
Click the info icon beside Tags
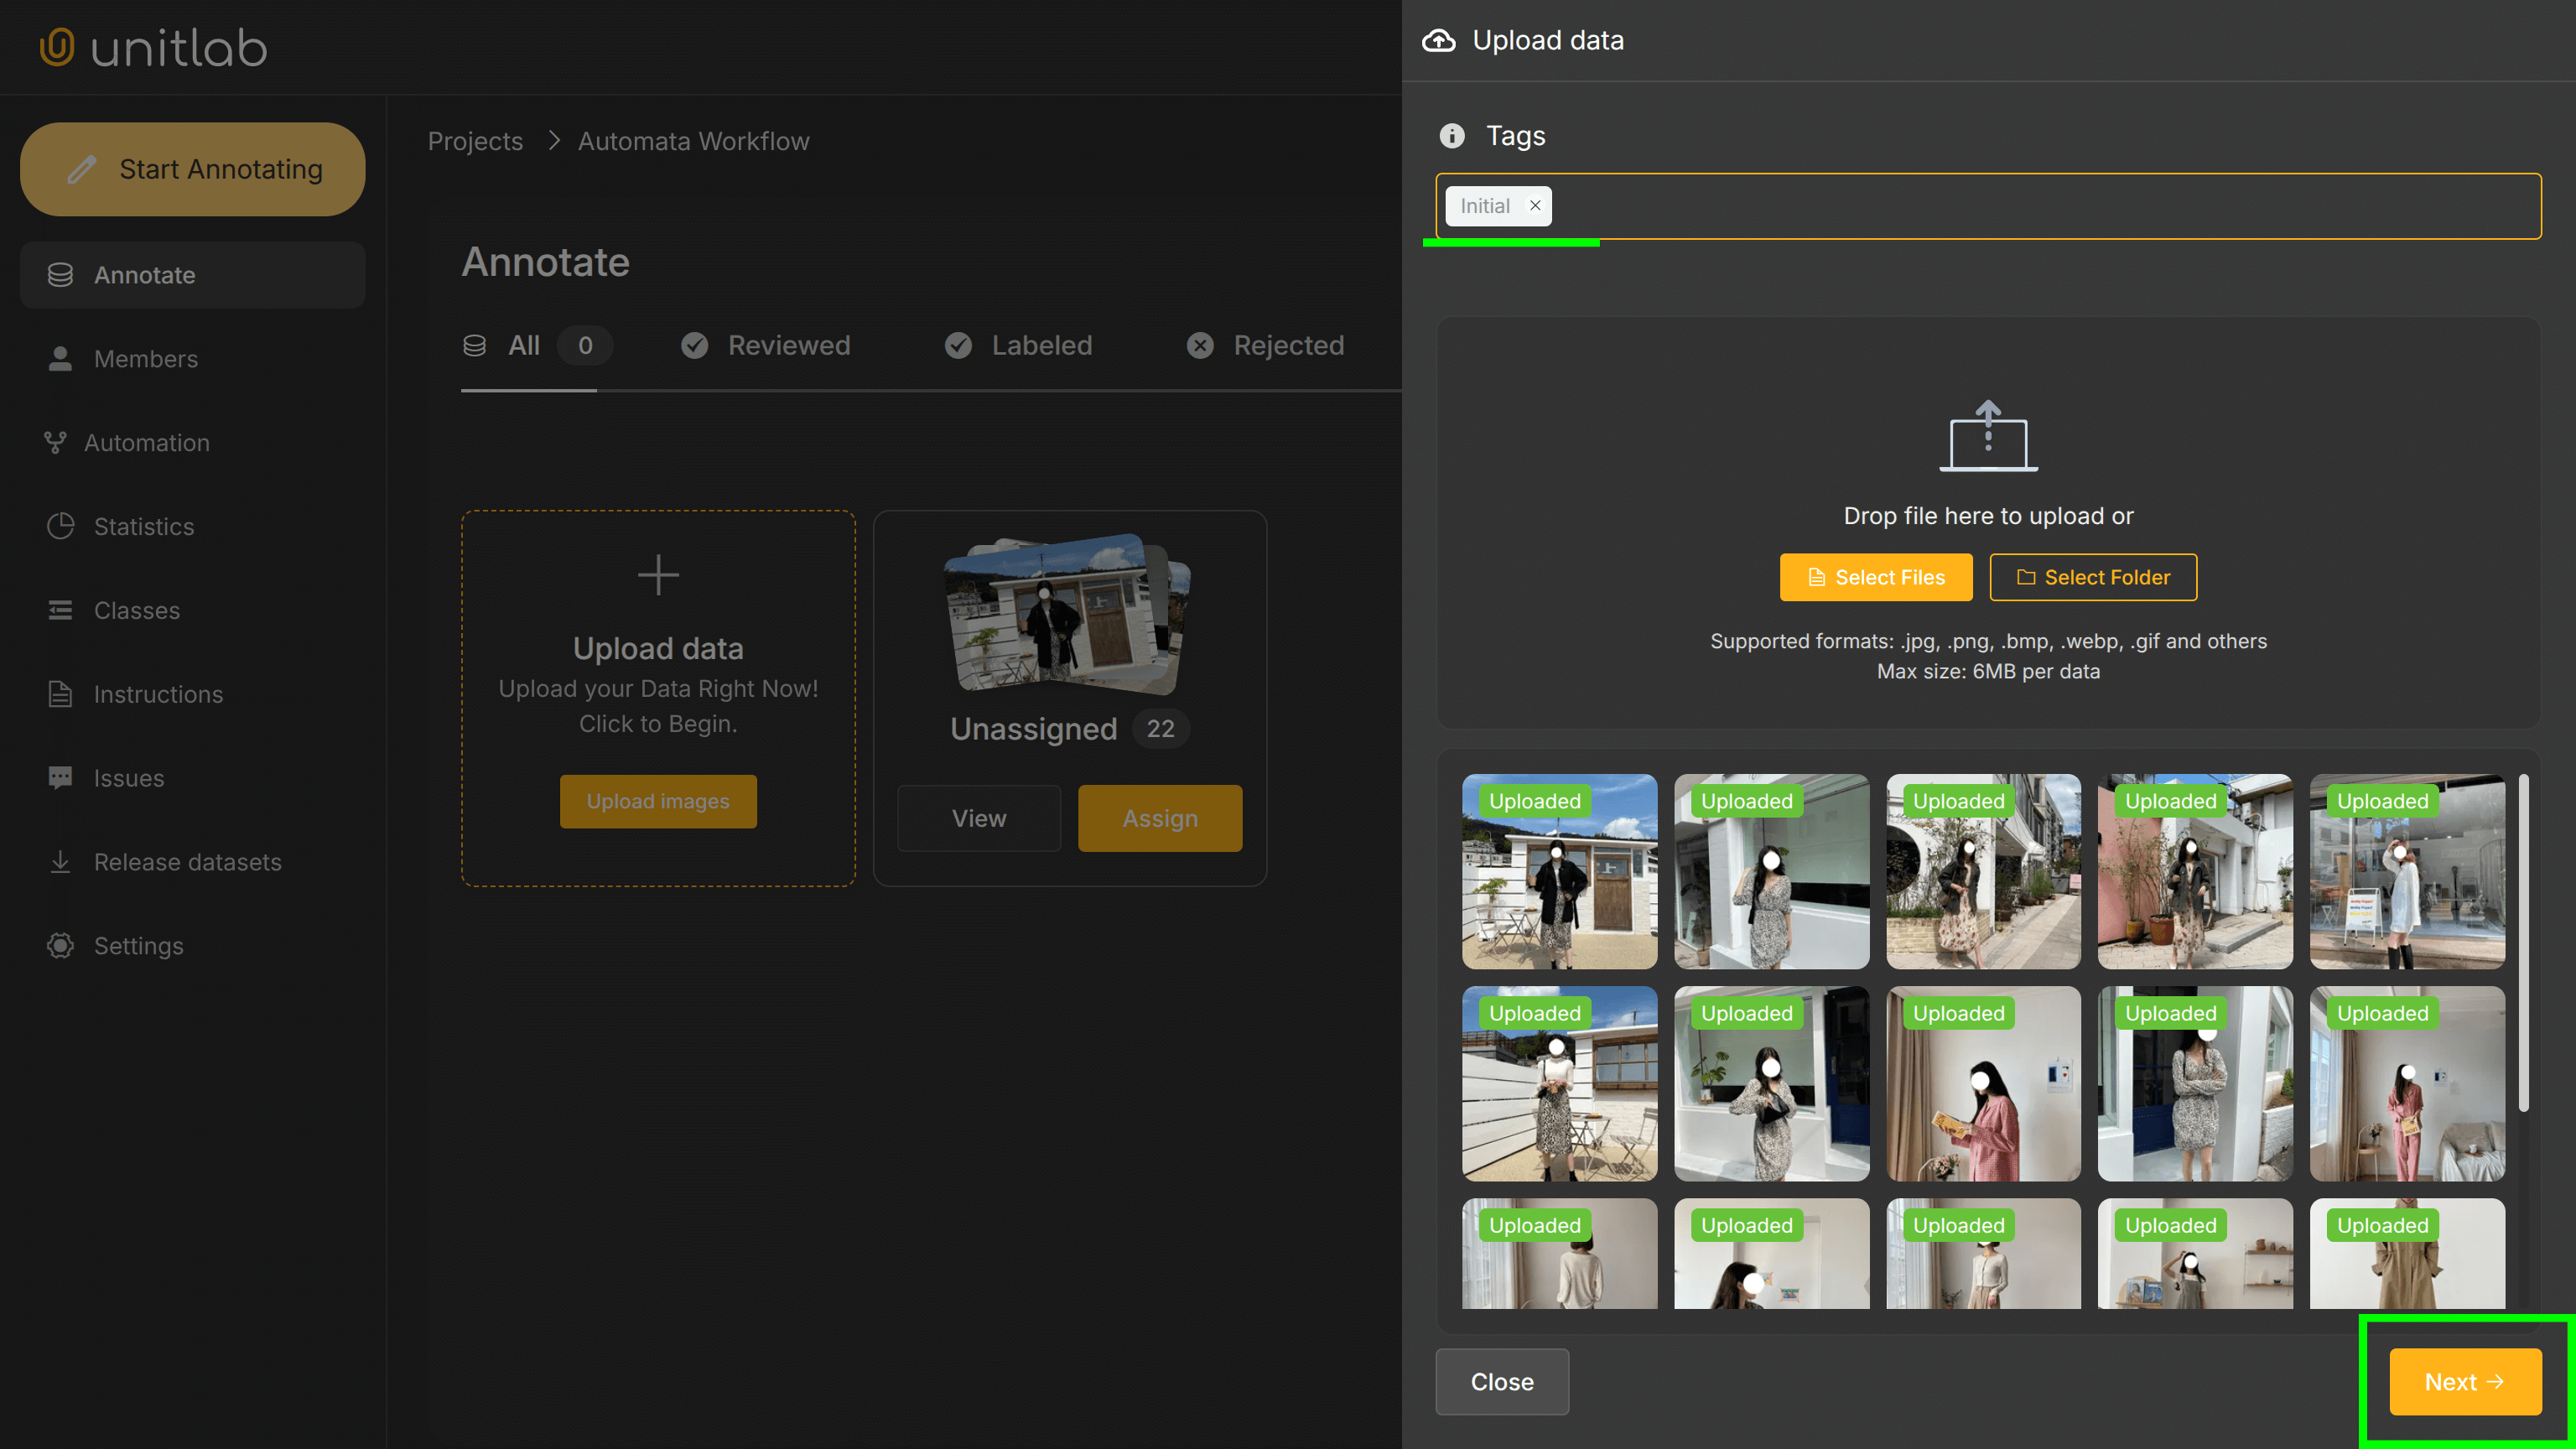[x=1452, y=136]
